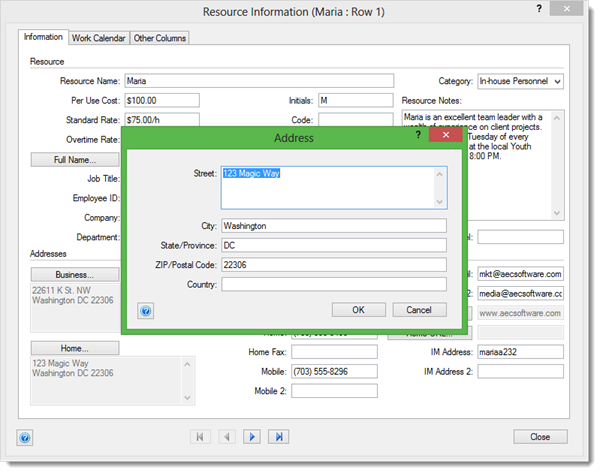This screenshot has width=600, height=473.
Task: Cancel the Address dialog
Action: [419, 310]
